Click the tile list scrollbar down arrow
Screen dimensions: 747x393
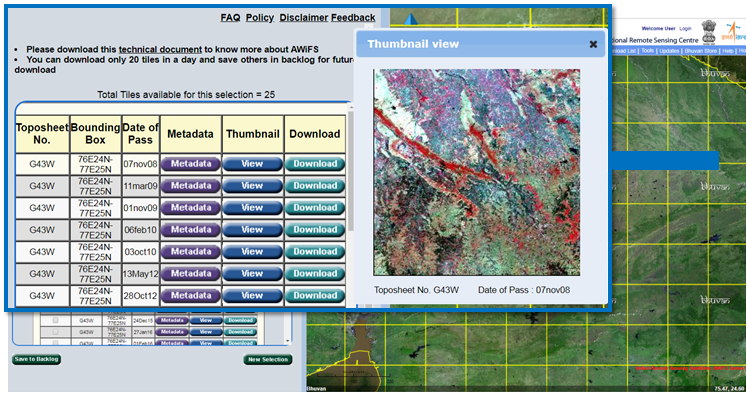pyautogui.click(x=287, y=341)
